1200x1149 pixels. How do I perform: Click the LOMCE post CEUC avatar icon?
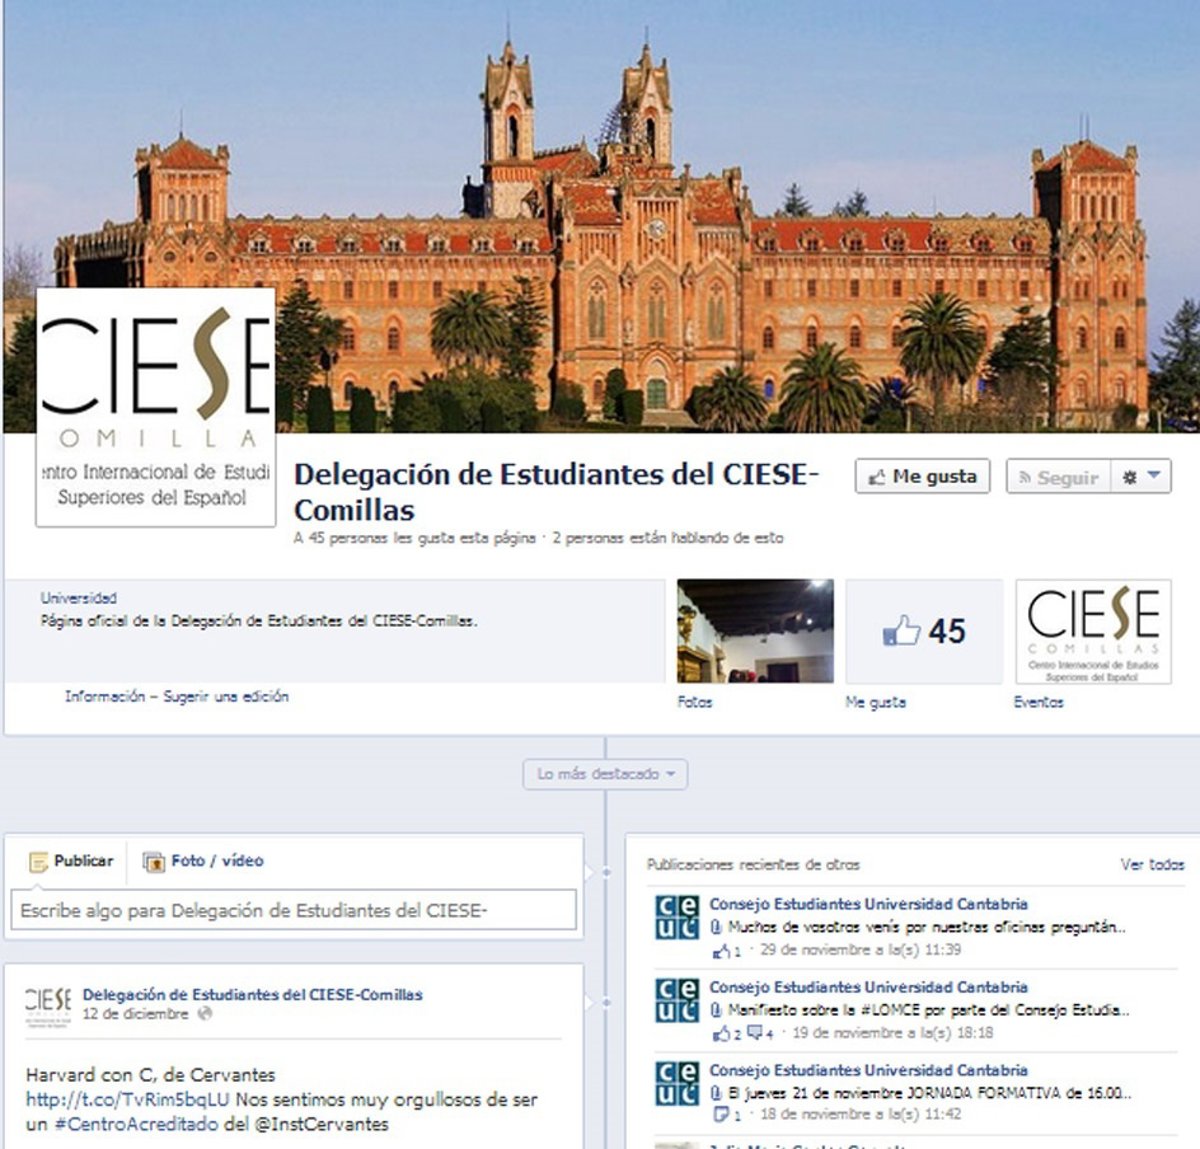(x=676, y=1001)
